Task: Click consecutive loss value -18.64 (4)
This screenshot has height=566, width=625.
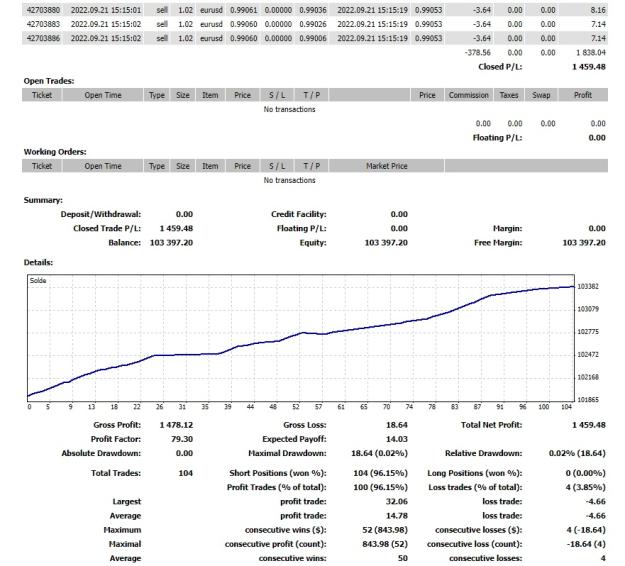Action: [x=586, y=544]
